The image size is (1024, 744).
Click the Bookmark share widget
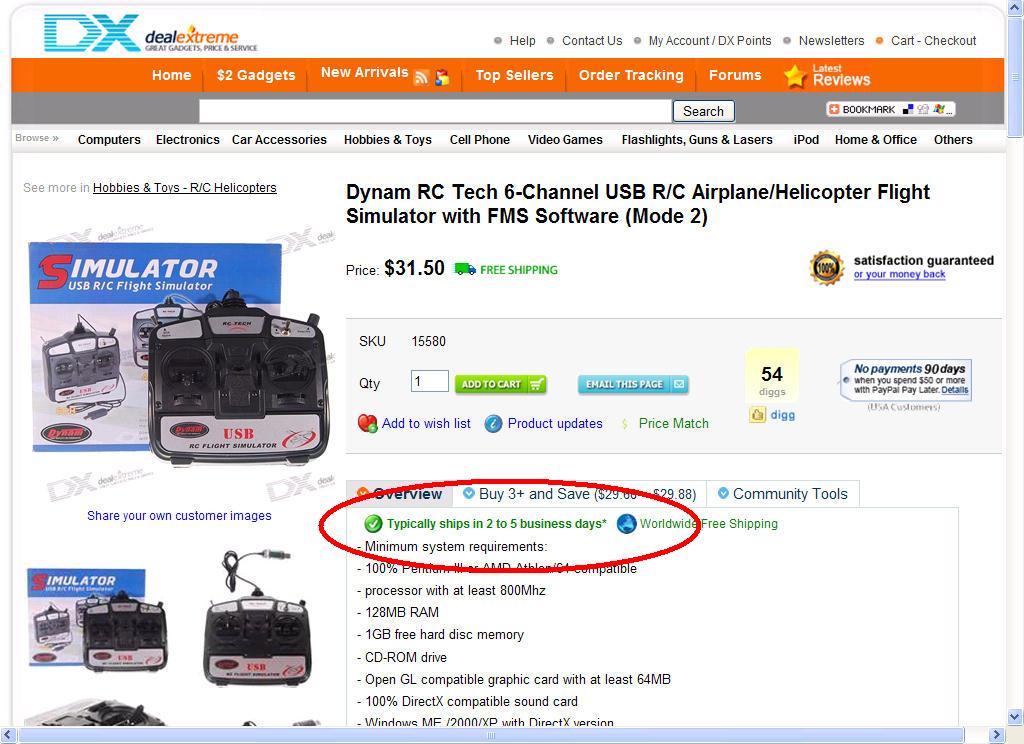tap(891, 109)
